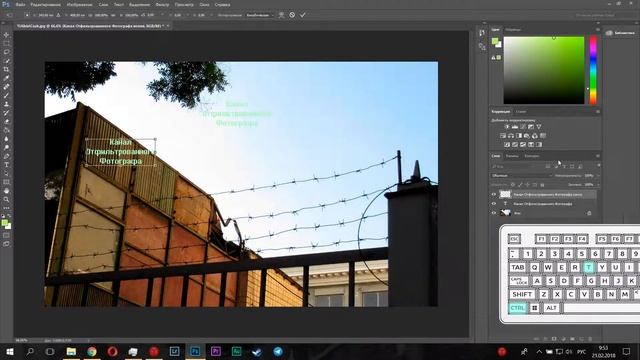Add a Curves adjustment layer

(x=523, y=127)
